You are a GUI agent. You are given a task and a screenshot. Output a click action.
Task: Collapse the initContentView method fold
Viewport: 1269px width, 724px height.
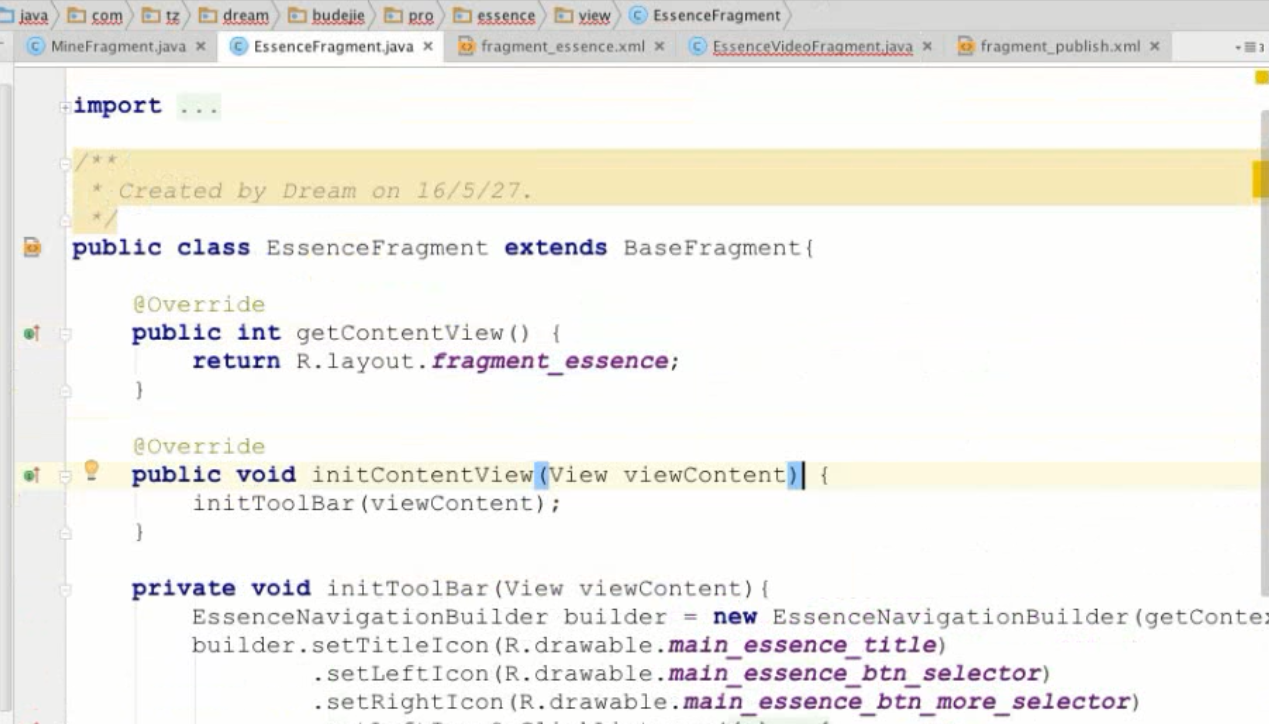click(65, 475)
